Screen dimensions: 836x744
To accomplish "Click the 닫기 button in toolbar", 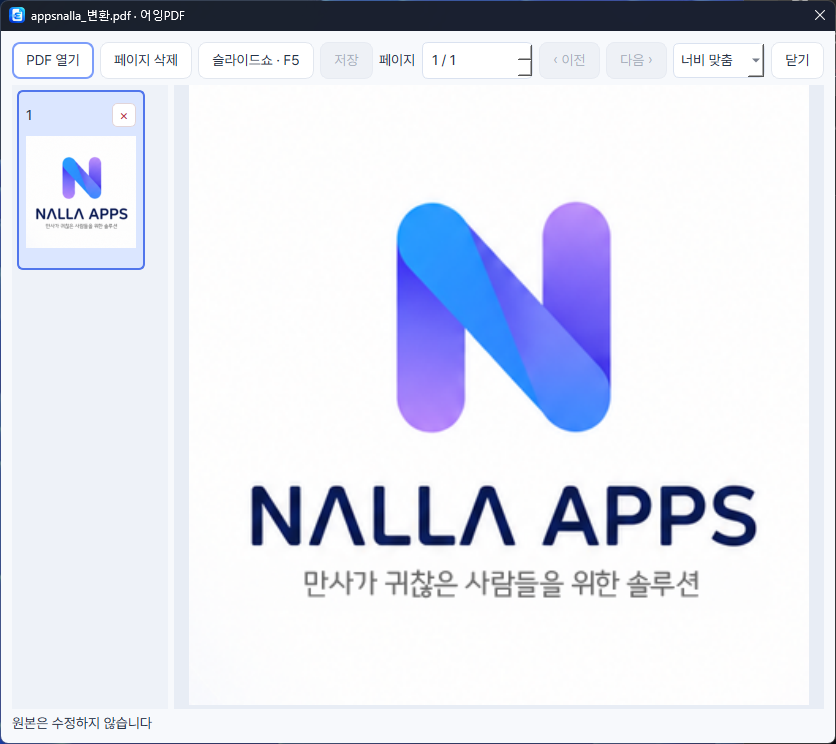I will click(x=797, y=60).
